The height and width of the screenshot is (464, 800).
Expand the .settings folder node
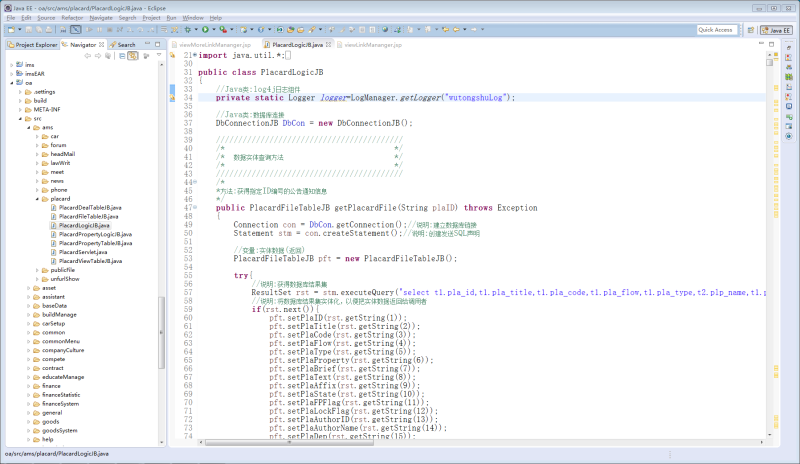click(x=20, y=92)
